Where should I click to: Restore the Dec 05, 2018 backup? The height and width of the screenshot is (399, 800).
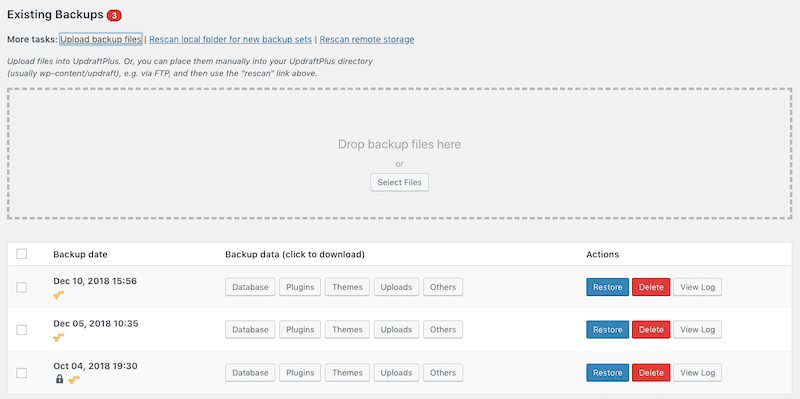pyautogui.click(x=608, y=330)
